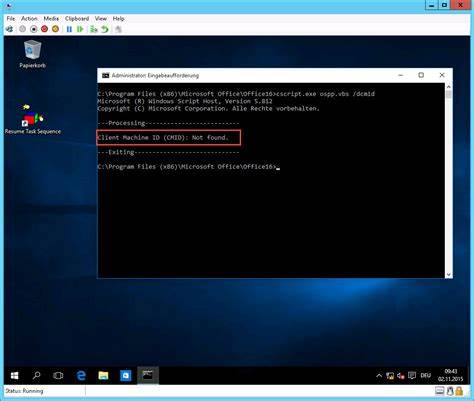
Task: Open the Action menu
Action: [29, 19]
